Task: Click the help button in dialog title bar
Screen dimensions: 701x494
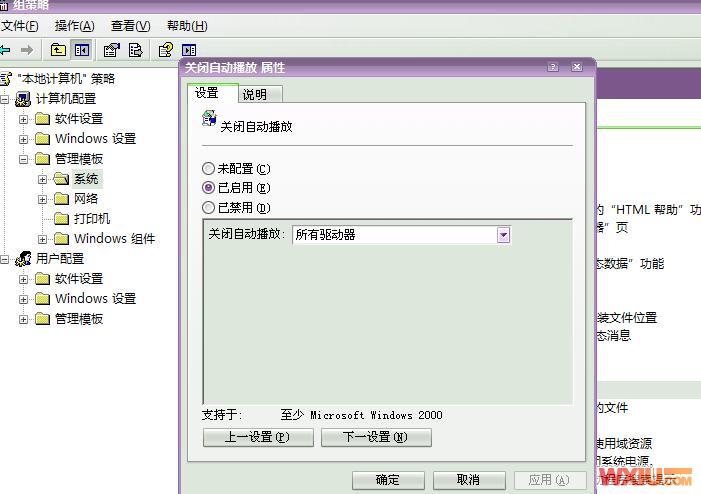Action: [553, 67]
